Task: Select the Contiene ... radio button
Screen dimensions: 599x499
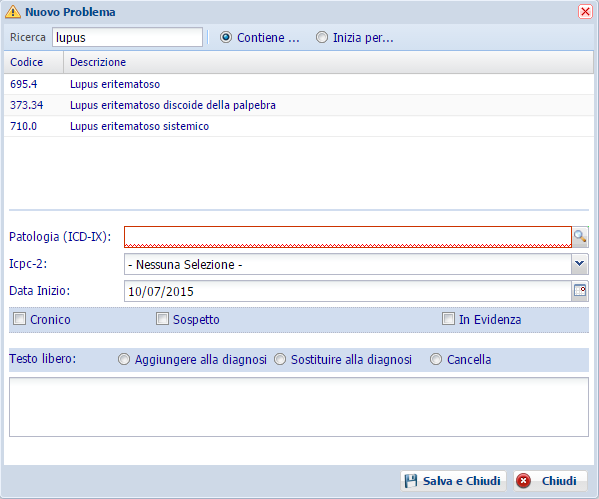Action: 226,37
